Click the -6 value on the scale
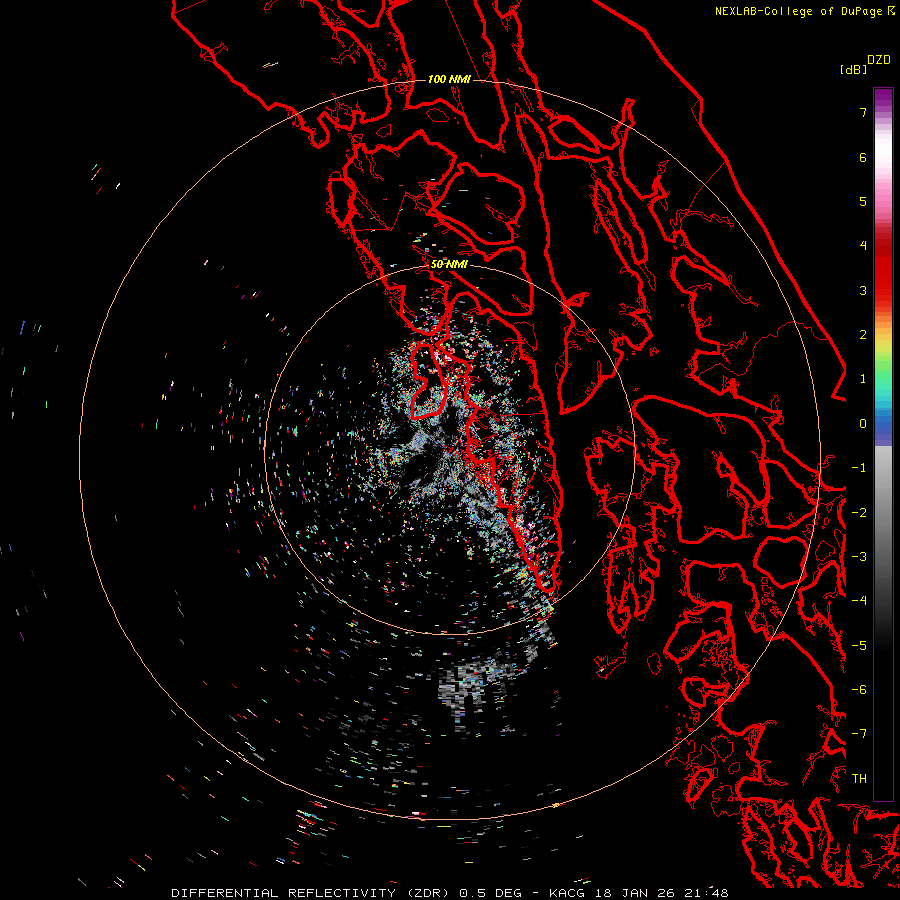Screen dimensions: 900x900 coord(859,690)
